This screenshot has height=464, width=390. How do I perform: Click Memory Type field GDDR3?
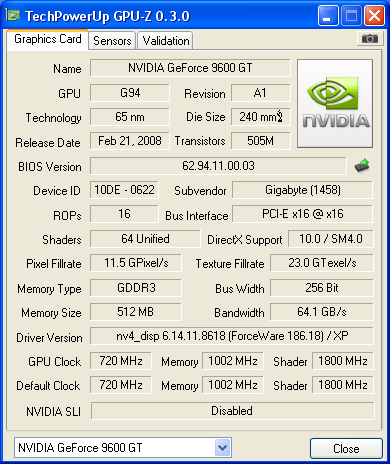point(136,288)
